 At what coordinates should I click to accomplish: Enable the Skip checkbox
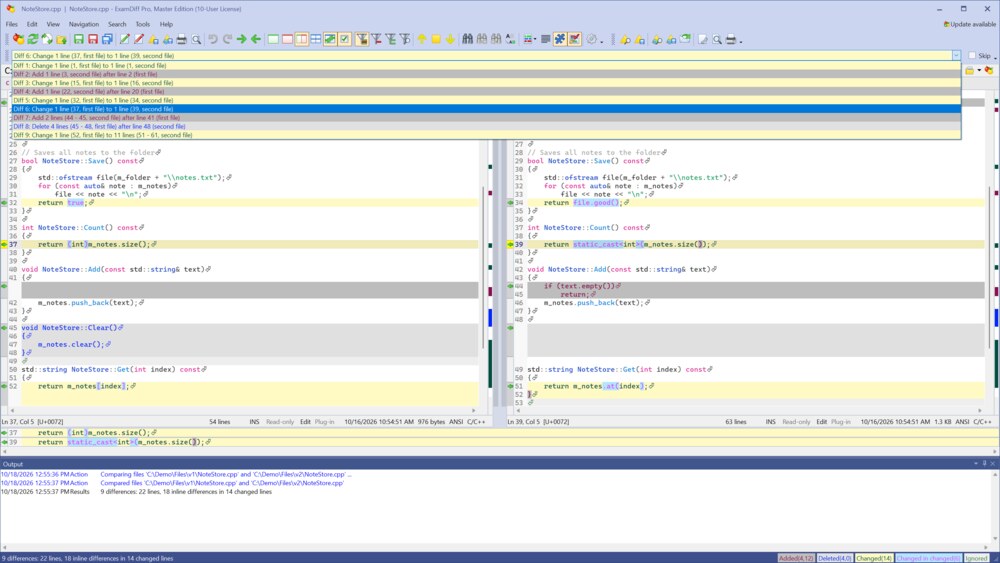(972, 55)
